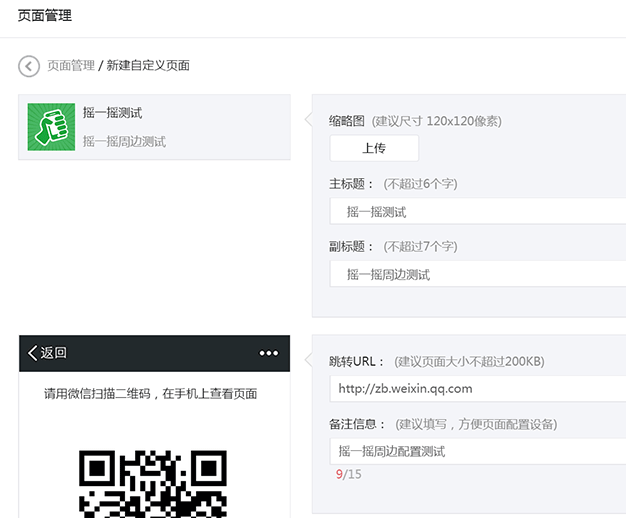The image size is (626, 518).
Task: Focus the 副标题 input field
Action: (478, 274)
